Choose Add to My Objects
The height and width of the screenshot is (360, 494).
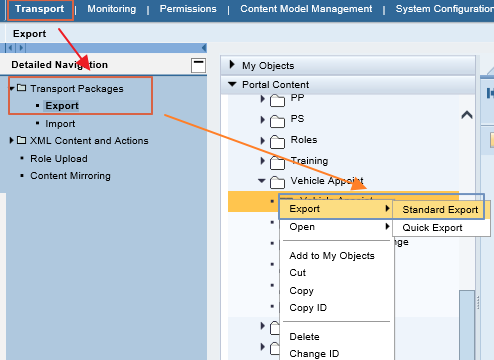coord(332,256)
